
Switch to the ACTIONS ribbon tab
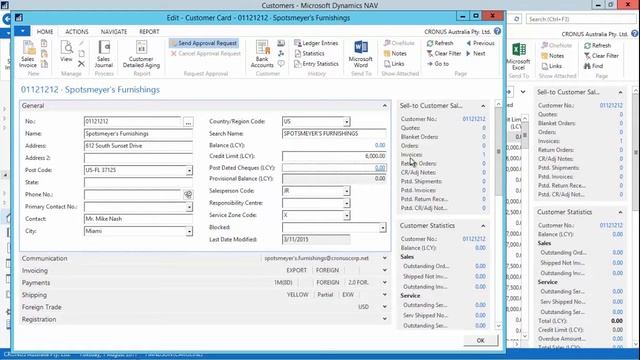pyautogui.click(x=77, y=31)
